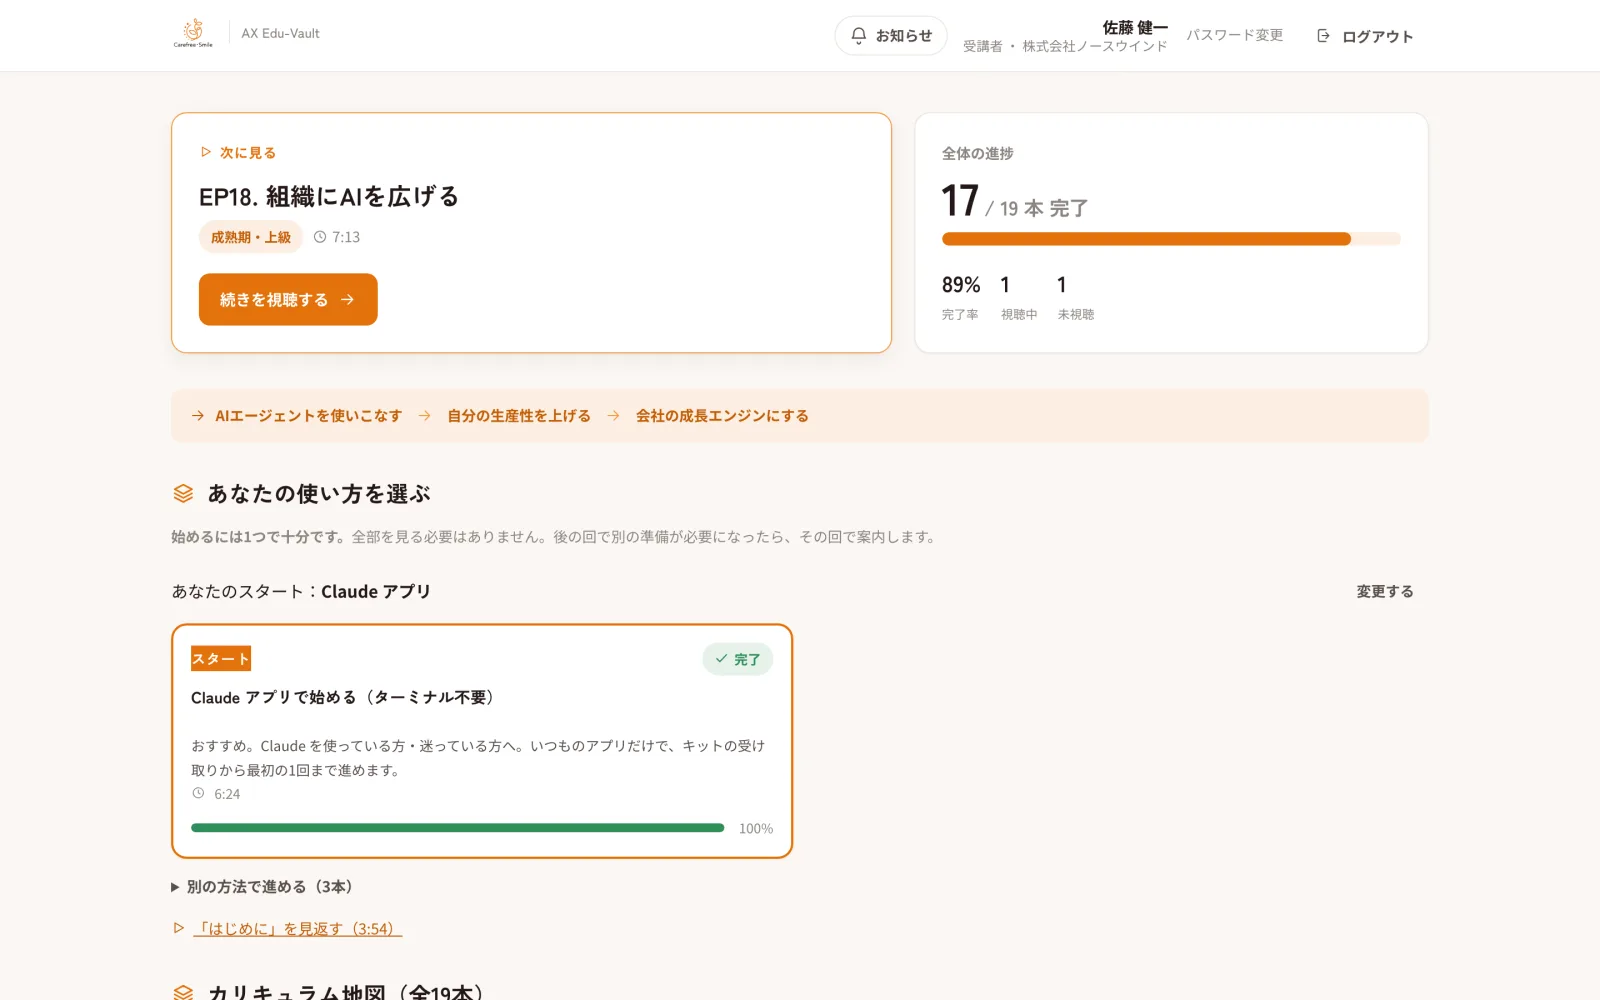Click layers icon beside カリキュラム地図
Viewport: 1600px width, 1000px height.
pos(183,993)
